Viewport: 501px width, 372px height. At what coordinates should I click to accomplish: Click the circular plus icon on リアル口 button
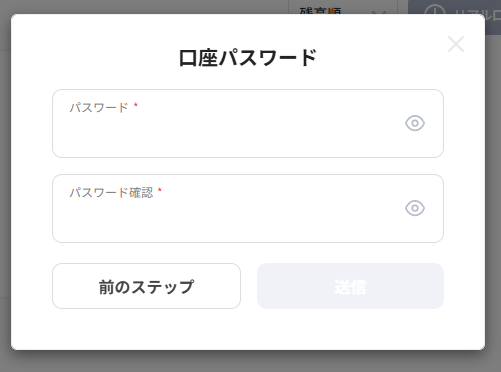pos(435,10)
